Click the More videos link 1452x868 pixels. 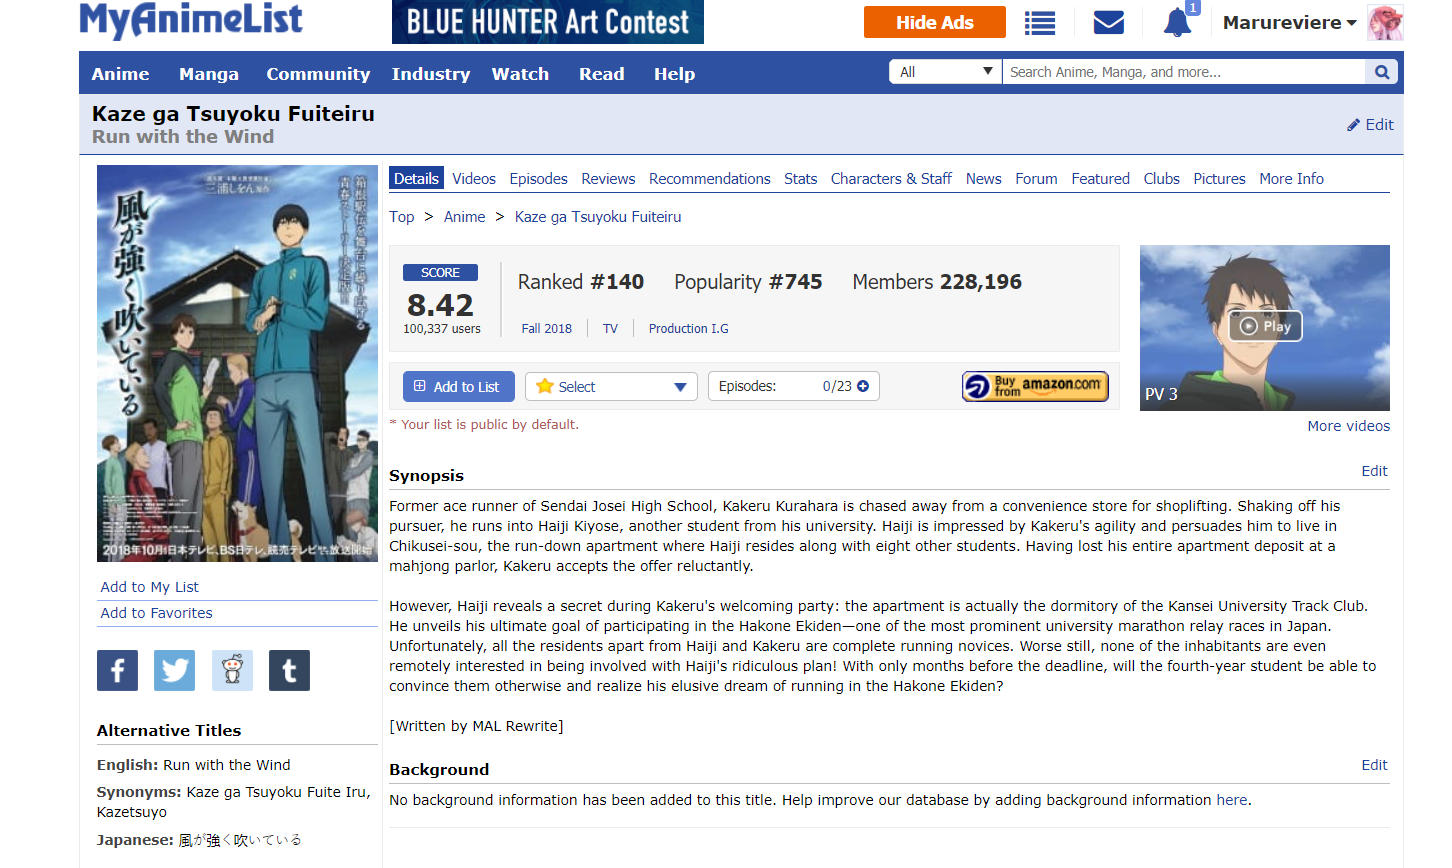[1349, 426]
